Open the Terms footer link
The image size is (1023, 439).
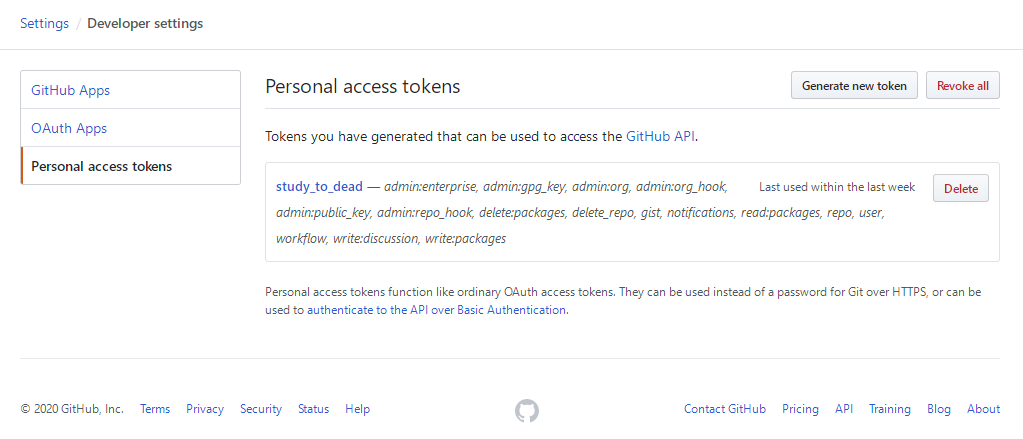pos(155,409)
